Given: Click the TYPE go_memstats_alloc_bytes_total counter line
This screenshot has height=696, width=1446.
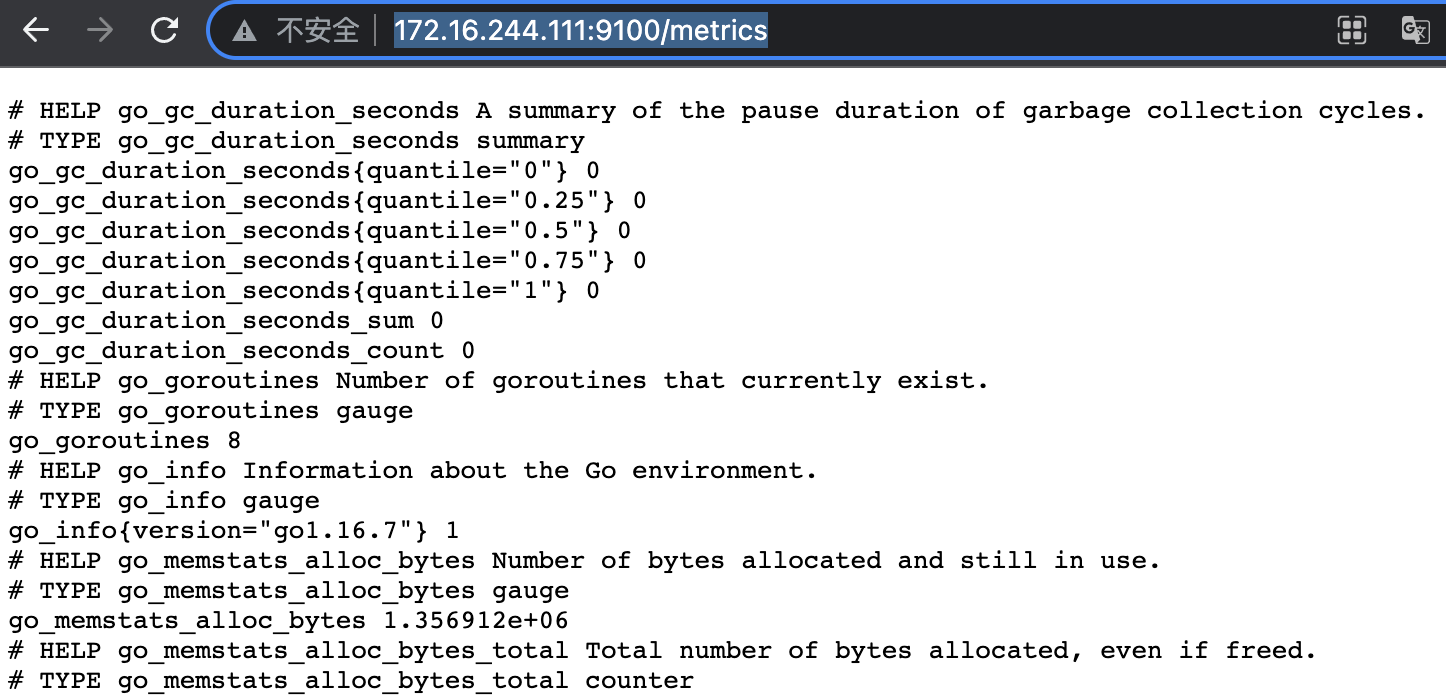Looking at the screenshot, I should click(x=351, y=681).
